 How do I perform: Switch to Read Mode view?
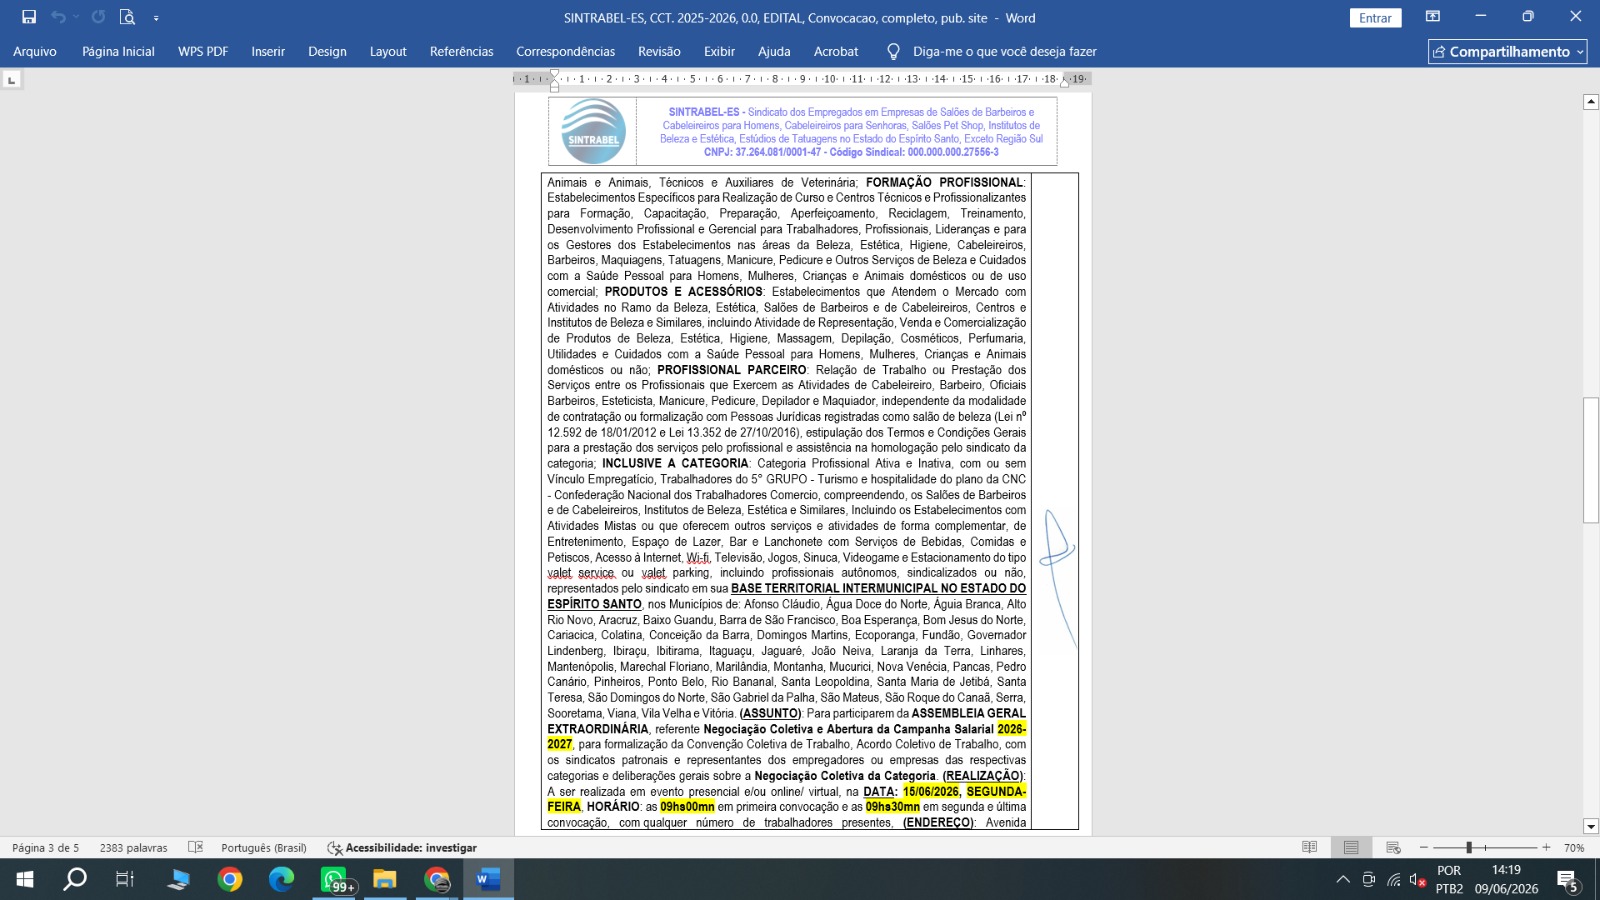tap(1309, 848)
